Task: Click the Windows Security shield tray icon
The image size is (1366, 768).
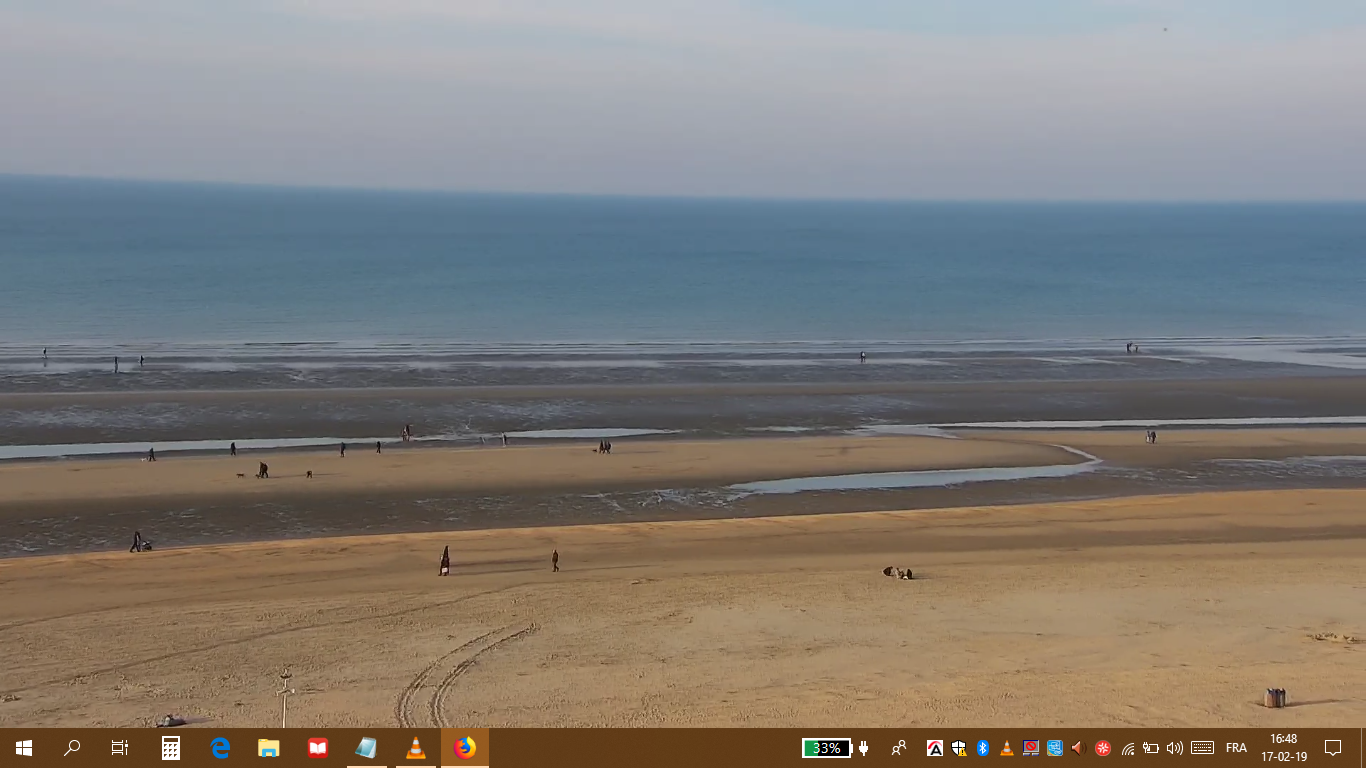Action: click(x=959, y=748)
